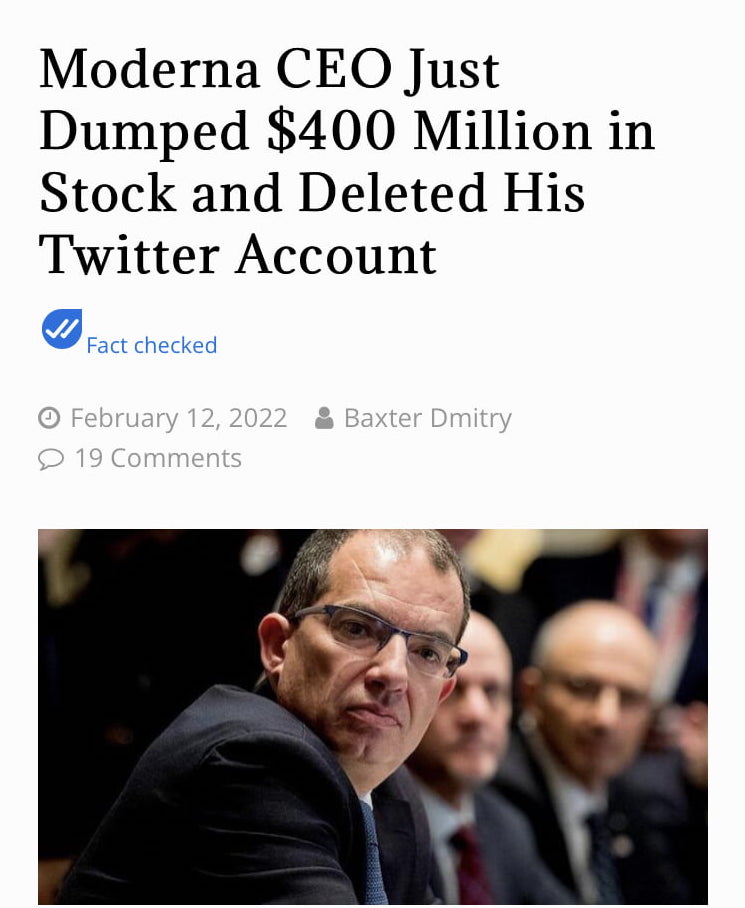Open Baxter Dmitry's author page
Screen dimensions: 745x908
tap(427, 418)
